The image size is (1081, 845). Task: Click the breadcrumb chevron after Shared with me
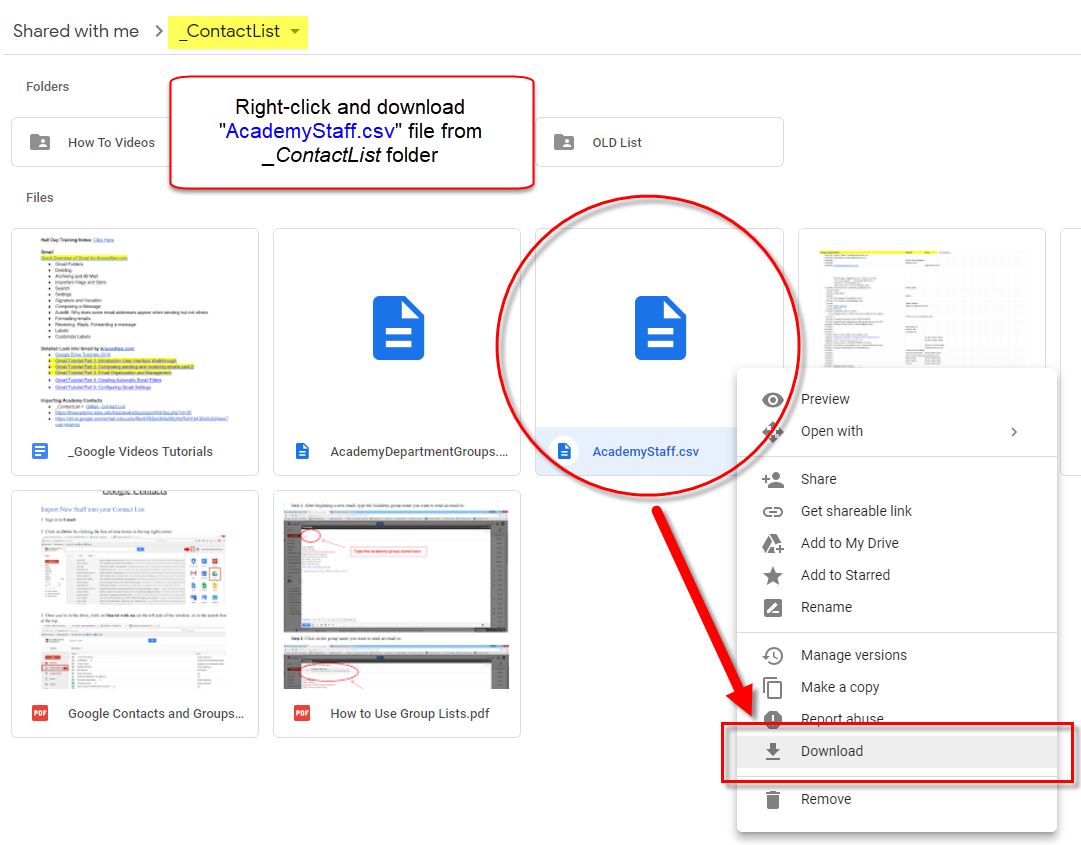[159, 31]
